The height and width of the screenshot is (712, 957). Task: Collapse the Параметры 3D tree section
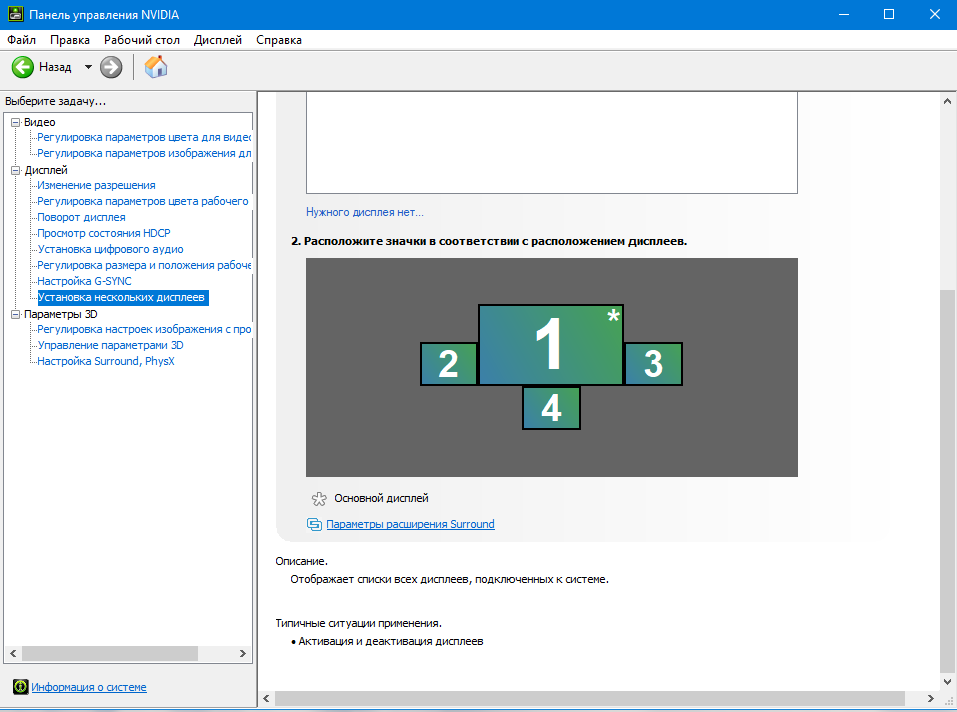coord(16,314)
